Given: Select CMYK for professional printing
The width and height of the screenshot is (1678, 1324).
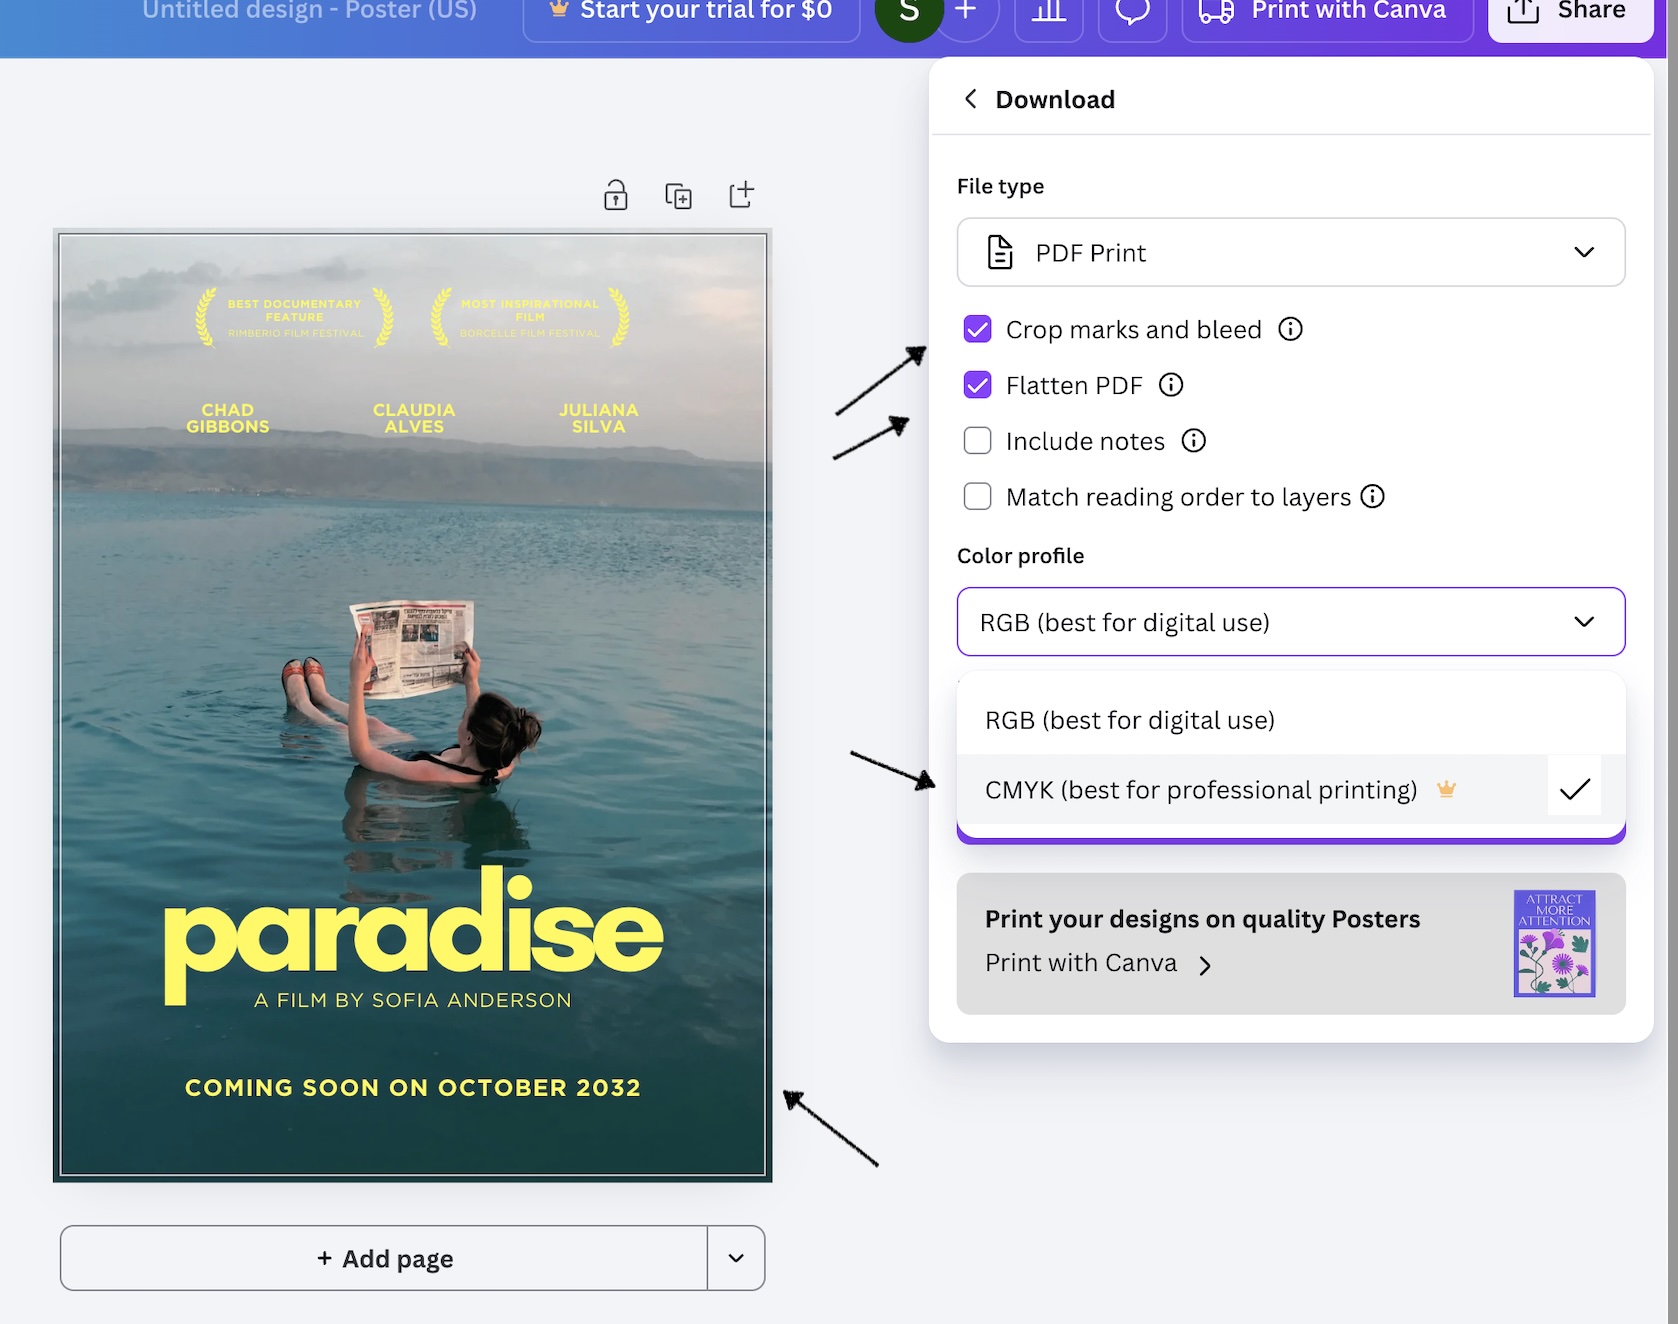Looking at the screenshot, I should tap(1200, 789).
